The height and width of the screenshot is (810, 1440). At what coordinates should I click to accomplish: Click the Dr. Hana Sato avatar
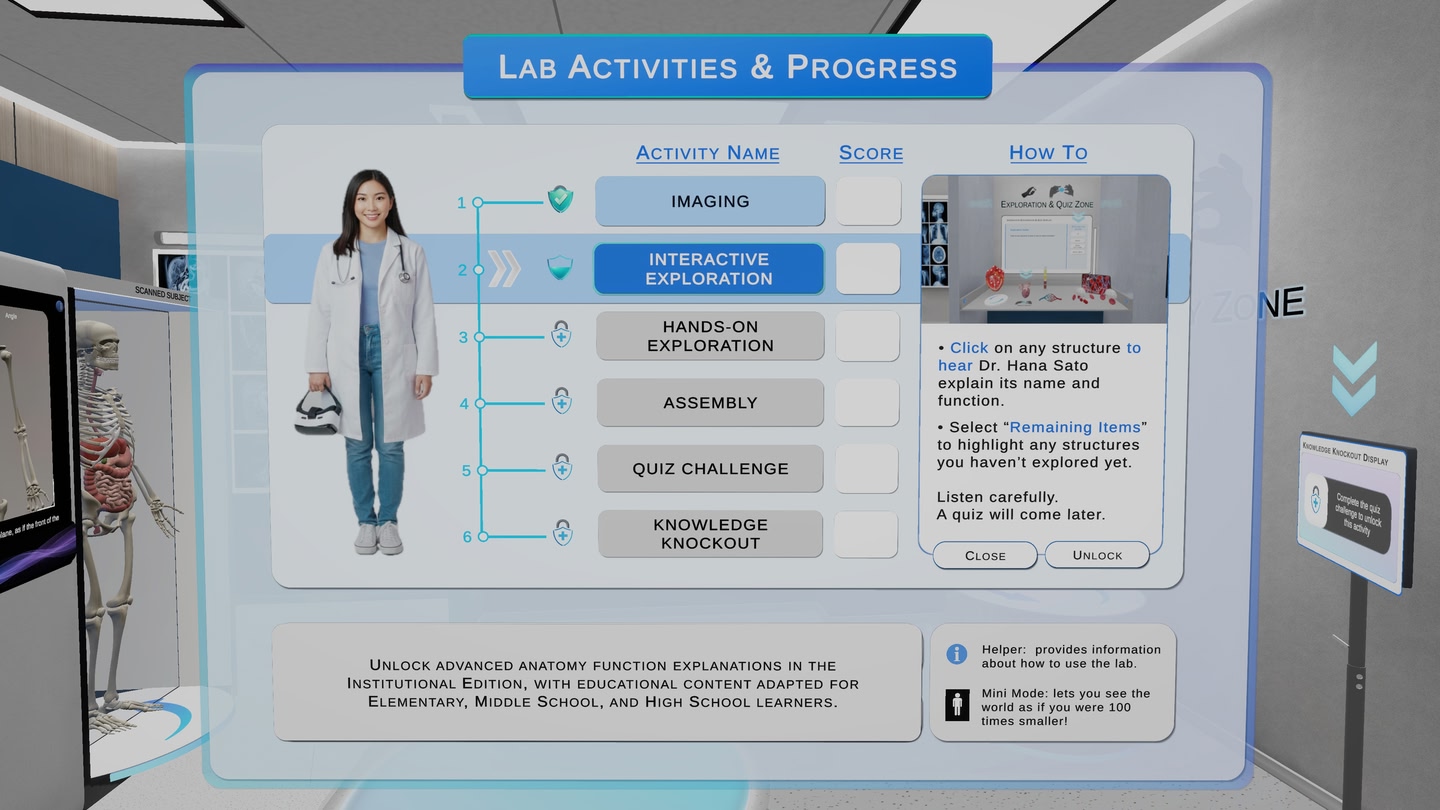pos(370,362)
